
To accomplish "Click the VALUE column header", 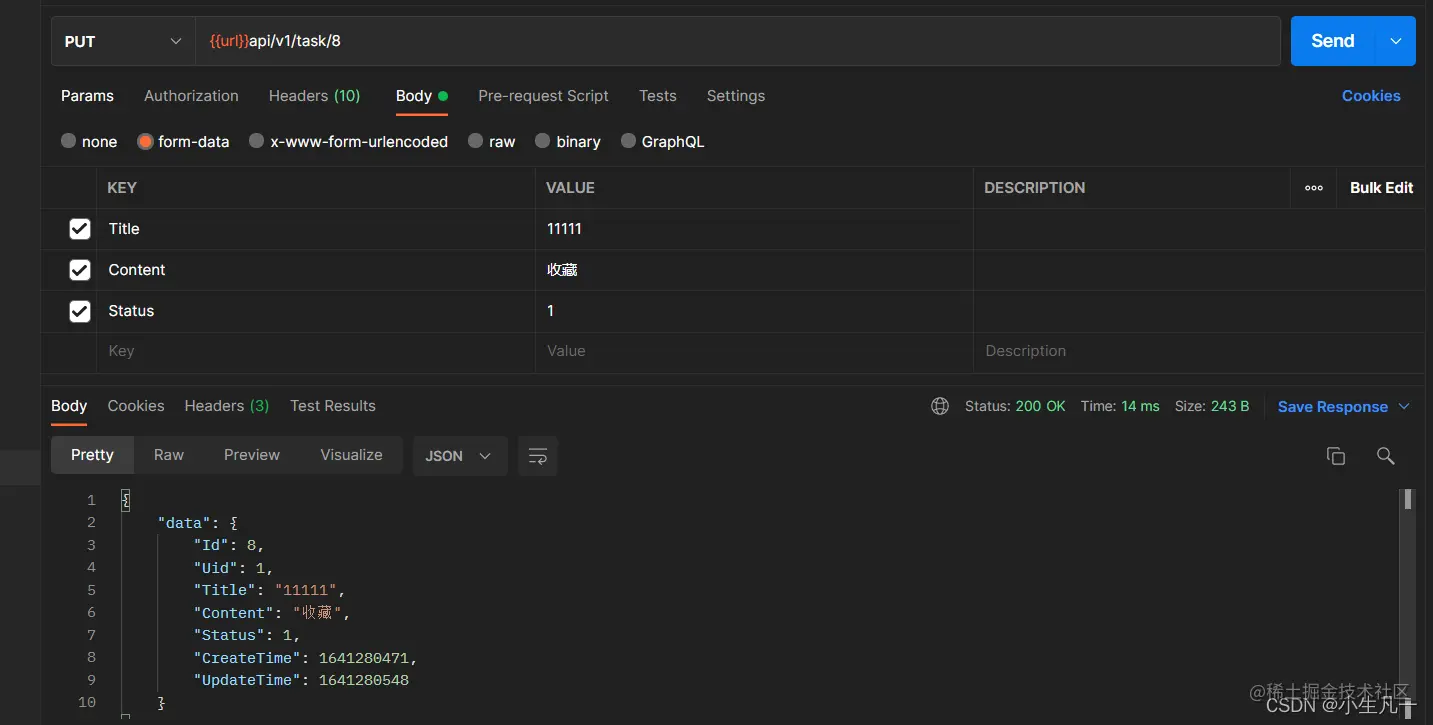I will [570, 188].
